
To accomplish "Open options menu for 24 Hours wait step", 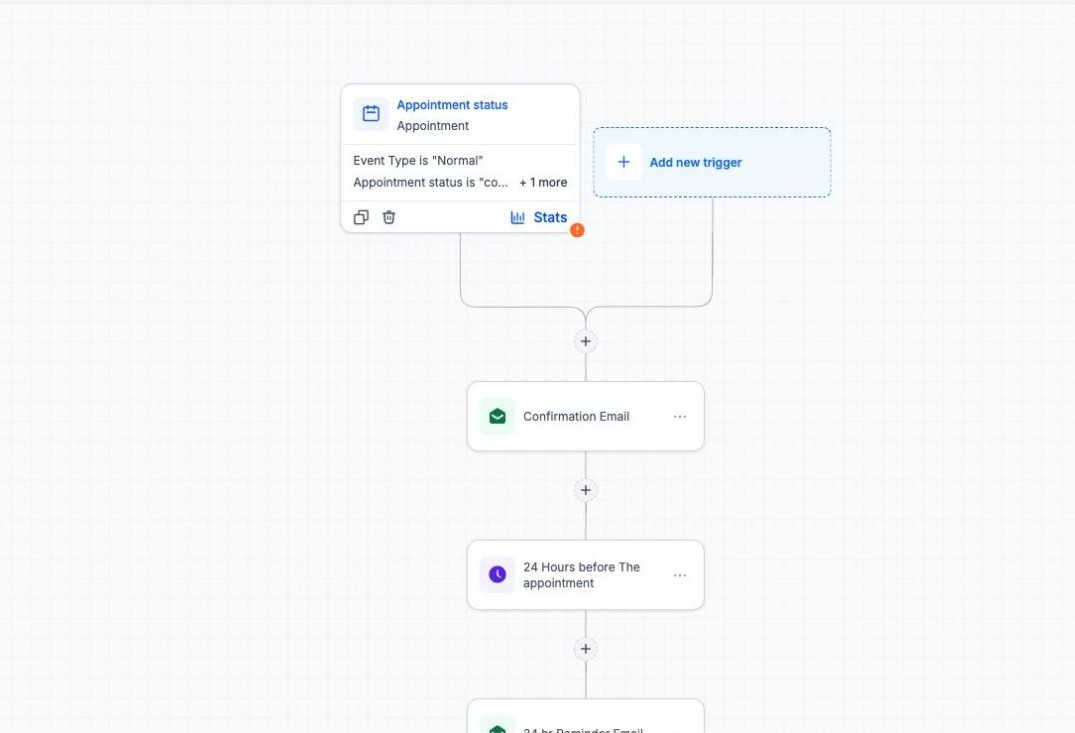I will pos(679,575).
